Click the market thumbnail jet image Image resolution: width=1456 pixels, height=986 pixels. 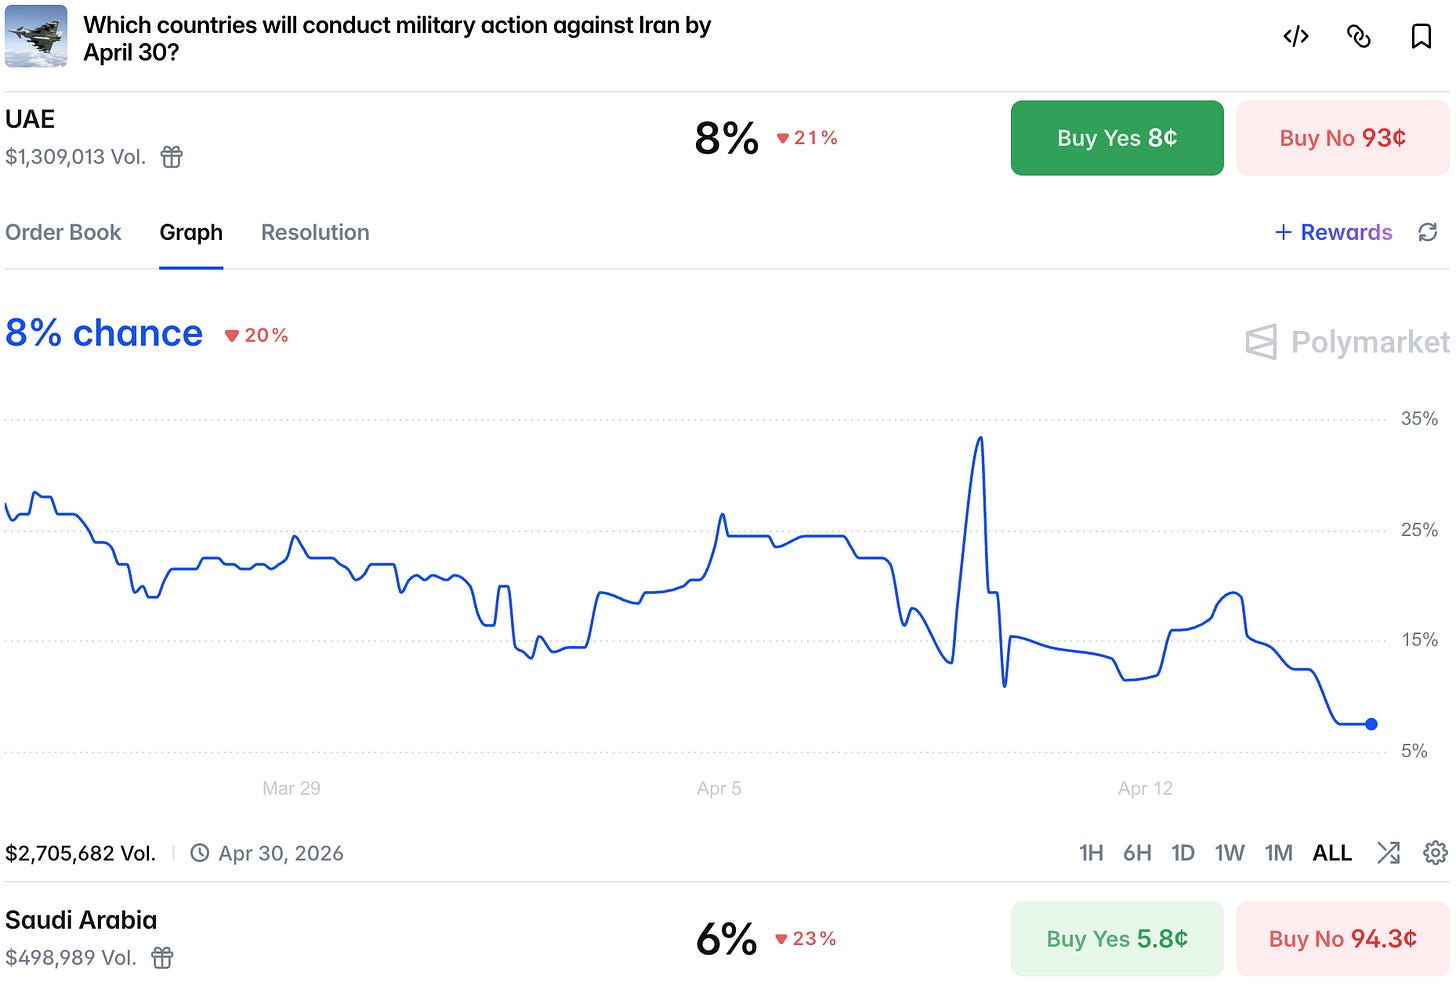(36, 36)
